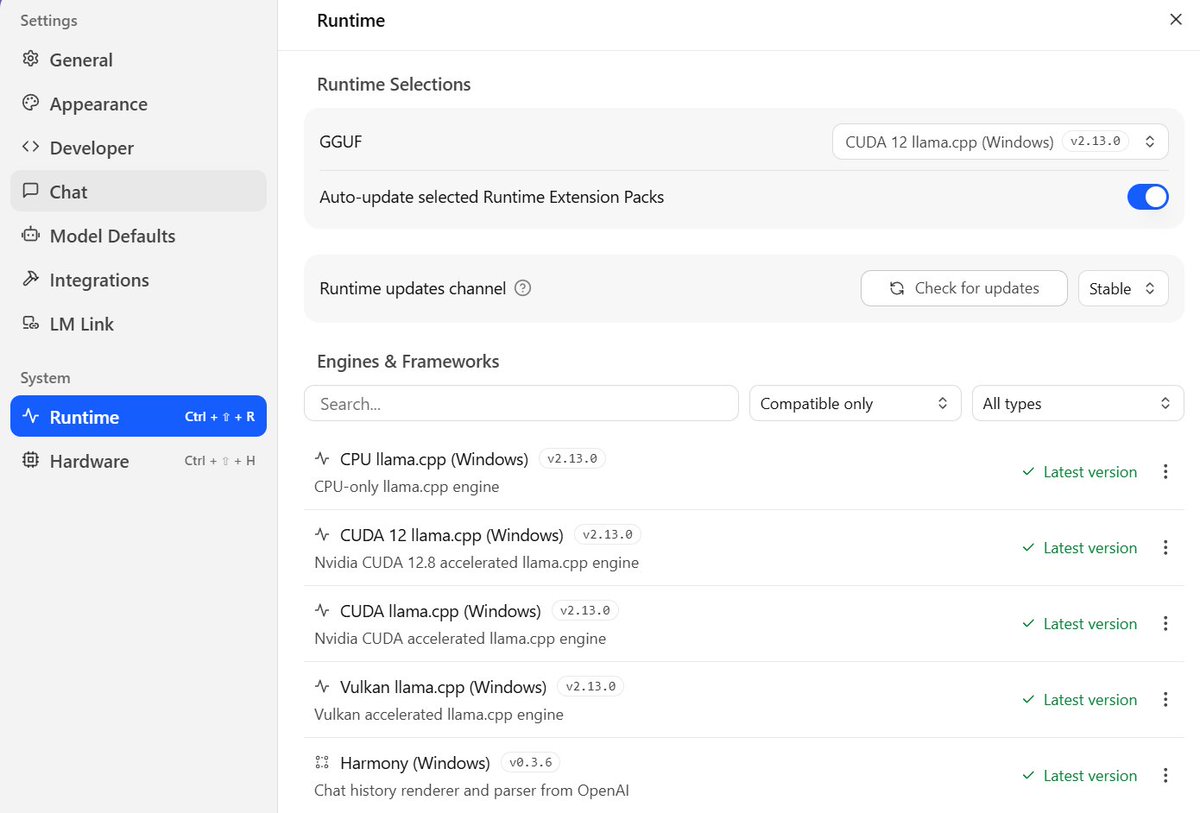Open the GGUF runtime selection dropdown
1200x813 pixels.
click(1000, 142)
